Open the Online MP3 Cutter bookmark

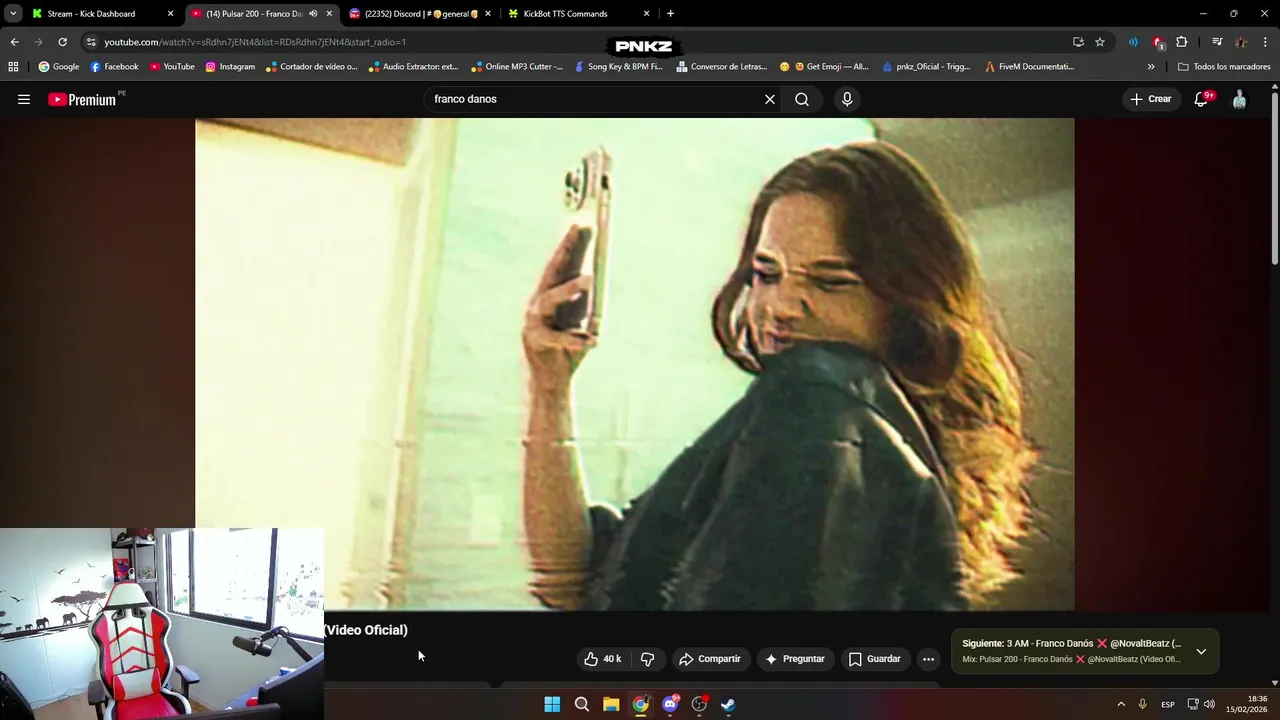516,67
